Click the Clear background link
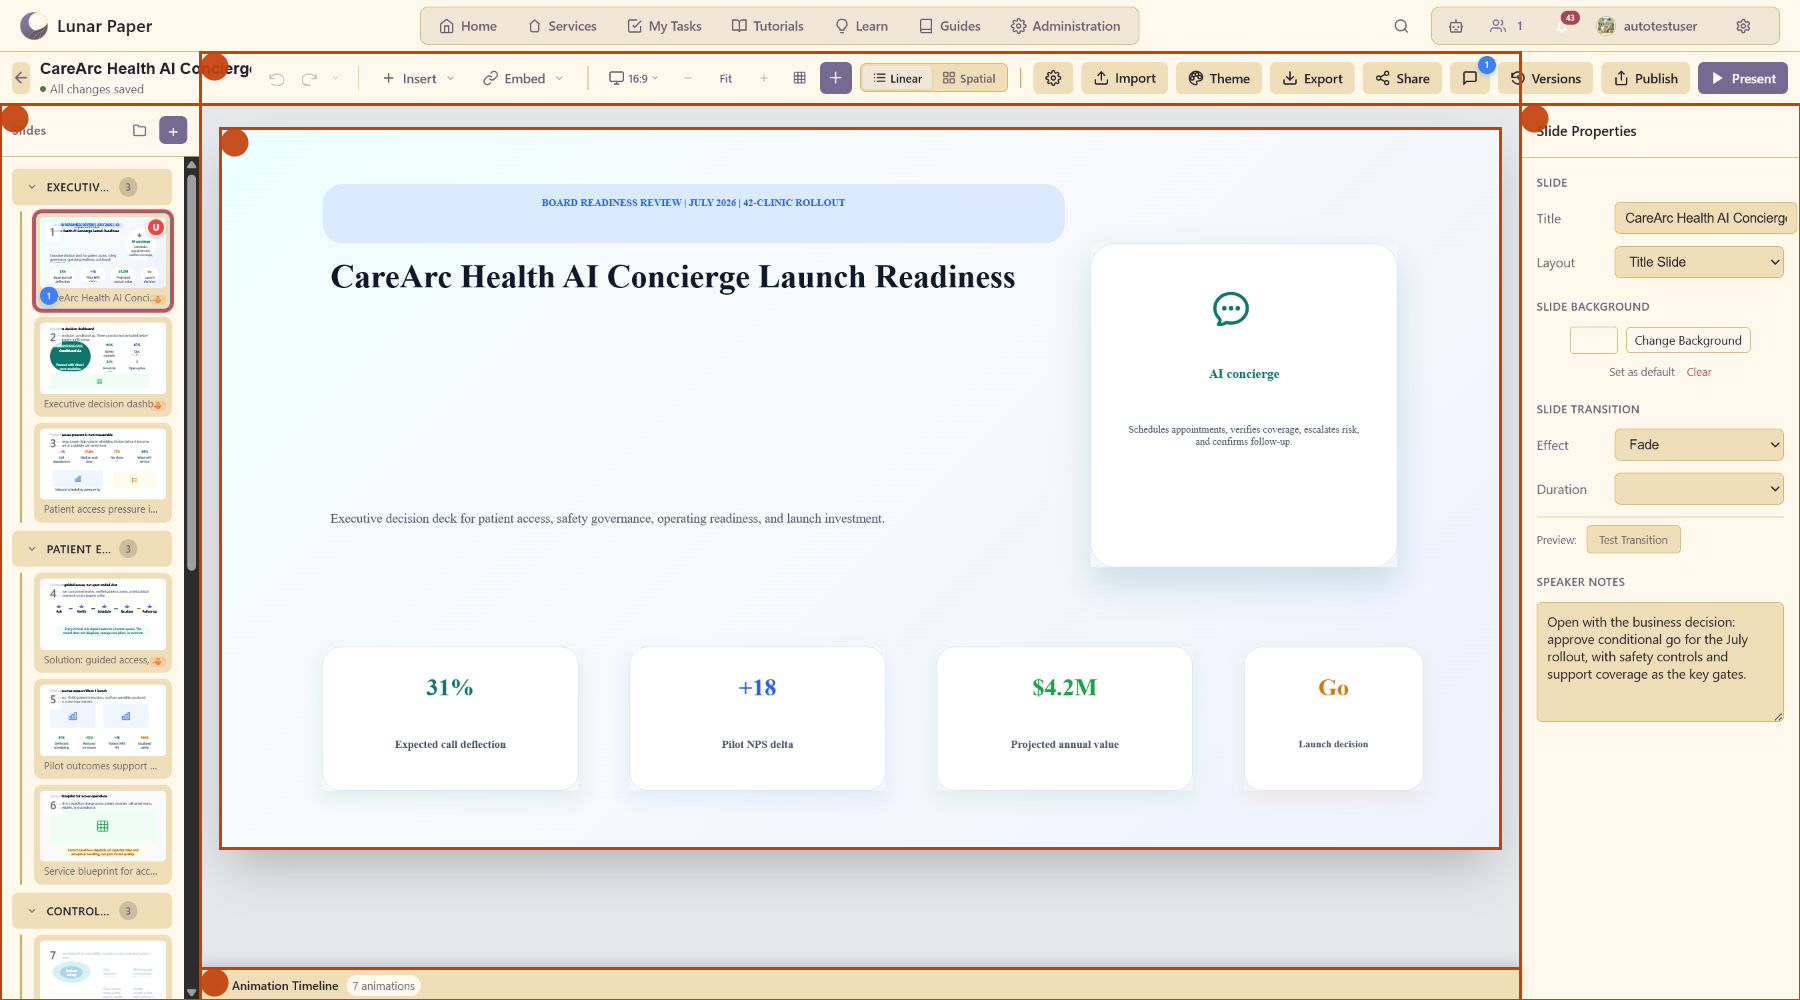1800x1000 pixels. click(1699, 372)
